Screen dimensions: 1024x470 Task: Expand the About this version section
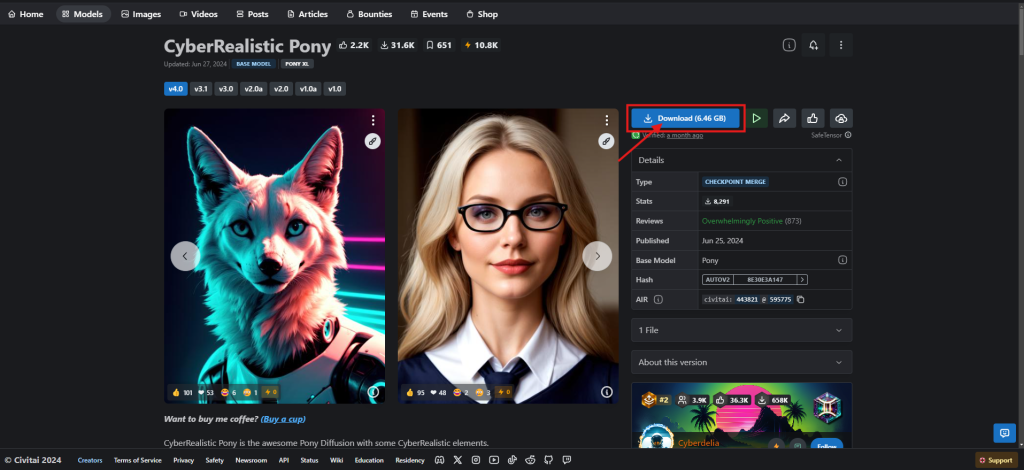(x=741, y=362)
